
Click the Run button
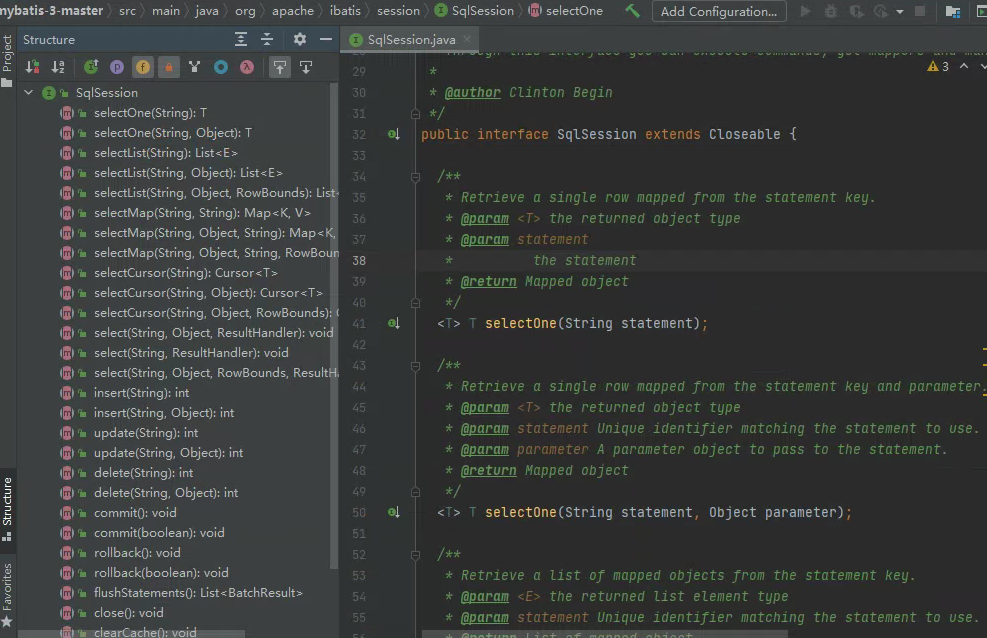pyautogui.click(x=804, y=11)
